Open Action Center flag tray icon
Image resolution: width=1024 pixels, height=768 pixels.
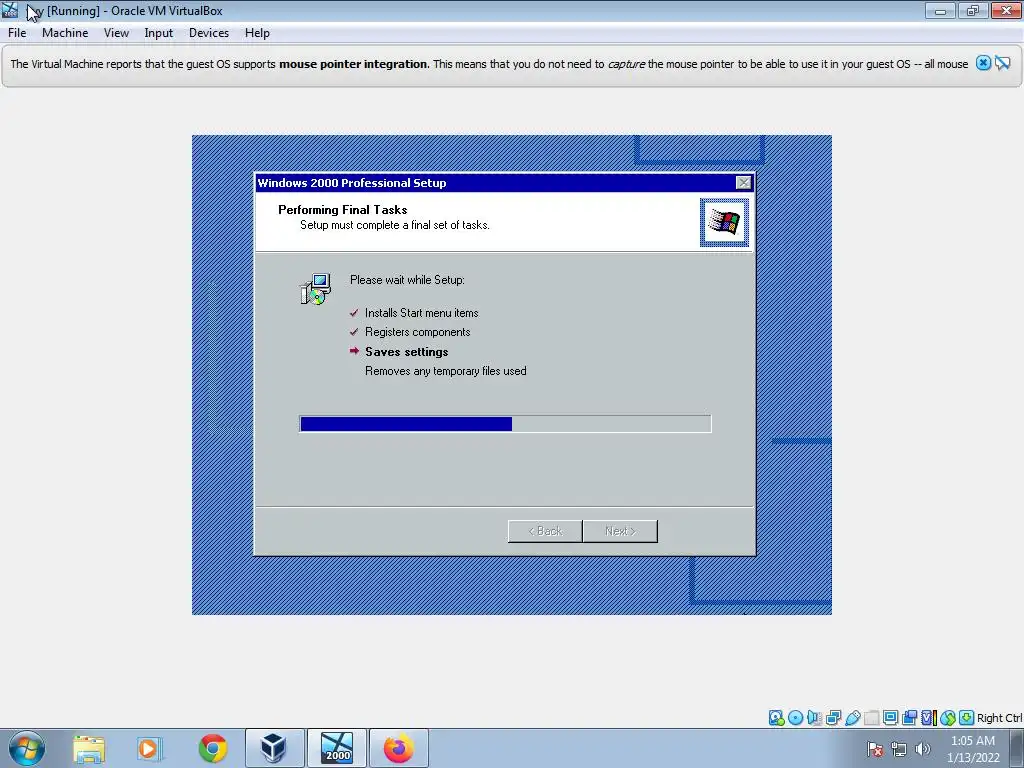click(x=875, y=749)
